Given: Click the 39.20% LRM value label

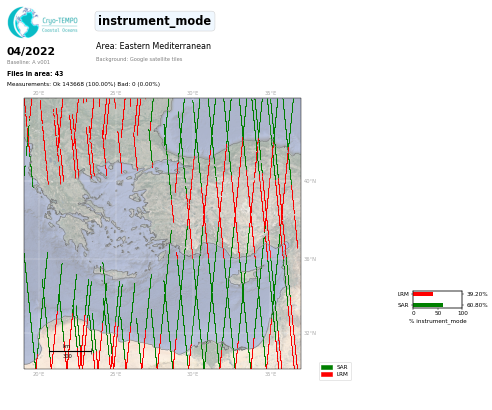Looking at the screenshot, I should pos(477,294).
